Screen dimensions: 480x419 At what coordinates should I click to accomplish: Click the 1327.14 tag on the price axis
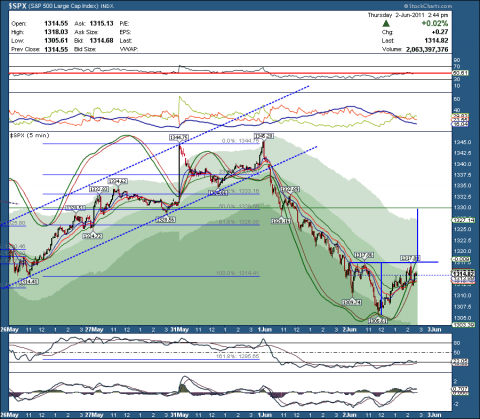[462, 220]
